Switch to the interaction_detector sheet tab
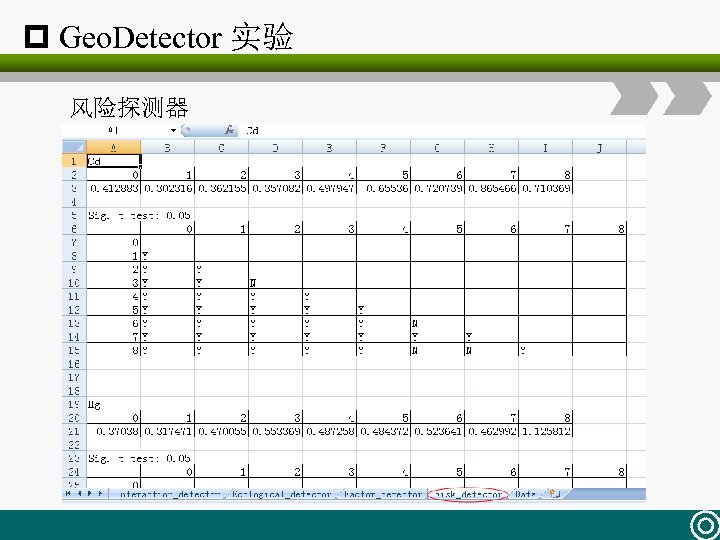Viewport: 720px width, 540px height. [171, 495]
